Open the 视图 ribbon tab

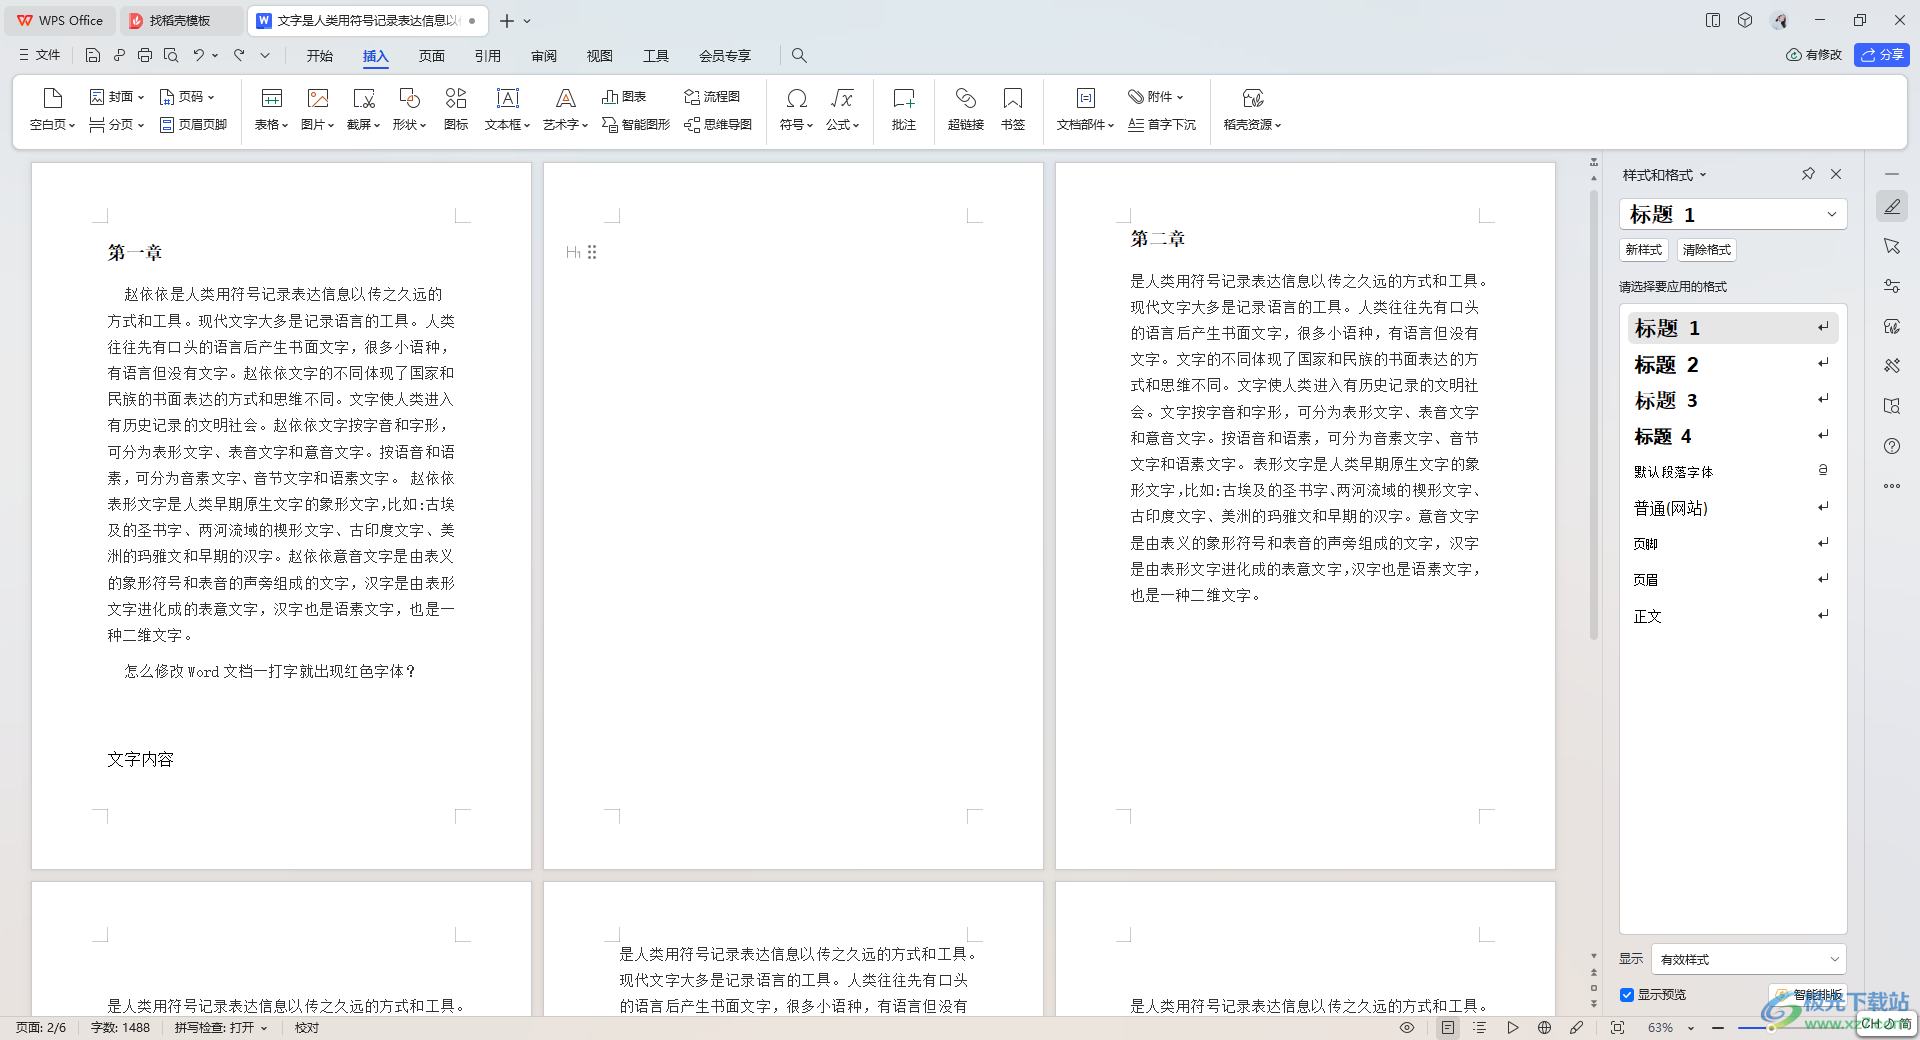[x=600, y=56]
